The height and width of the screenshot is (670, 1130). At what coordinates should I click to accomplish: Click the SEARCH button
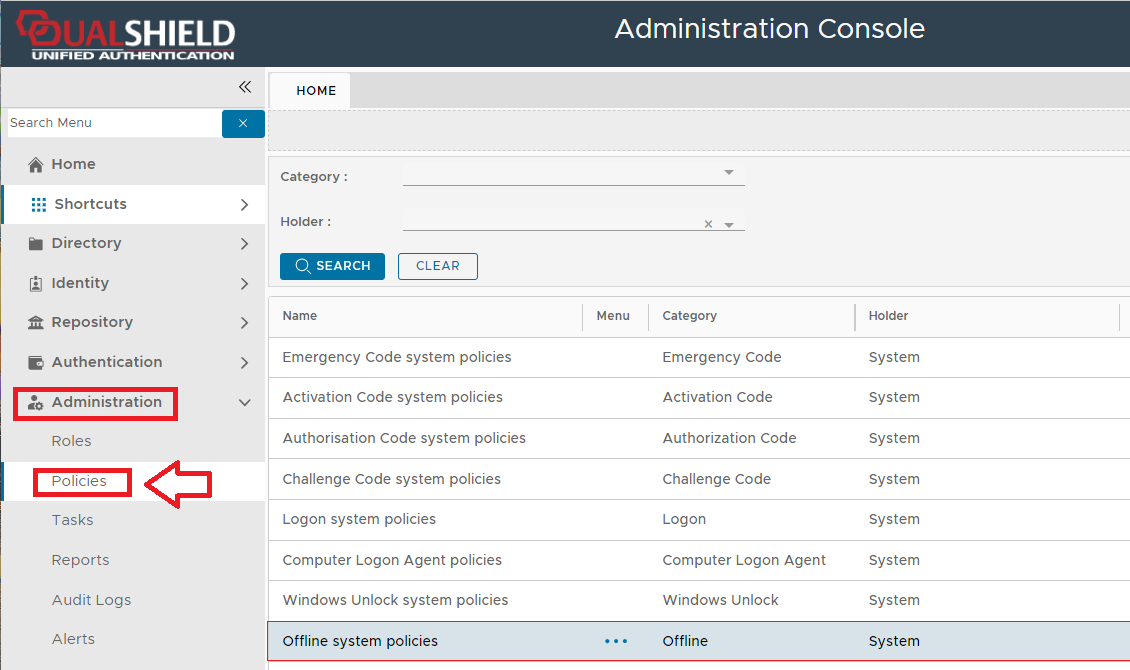(332, 266)
